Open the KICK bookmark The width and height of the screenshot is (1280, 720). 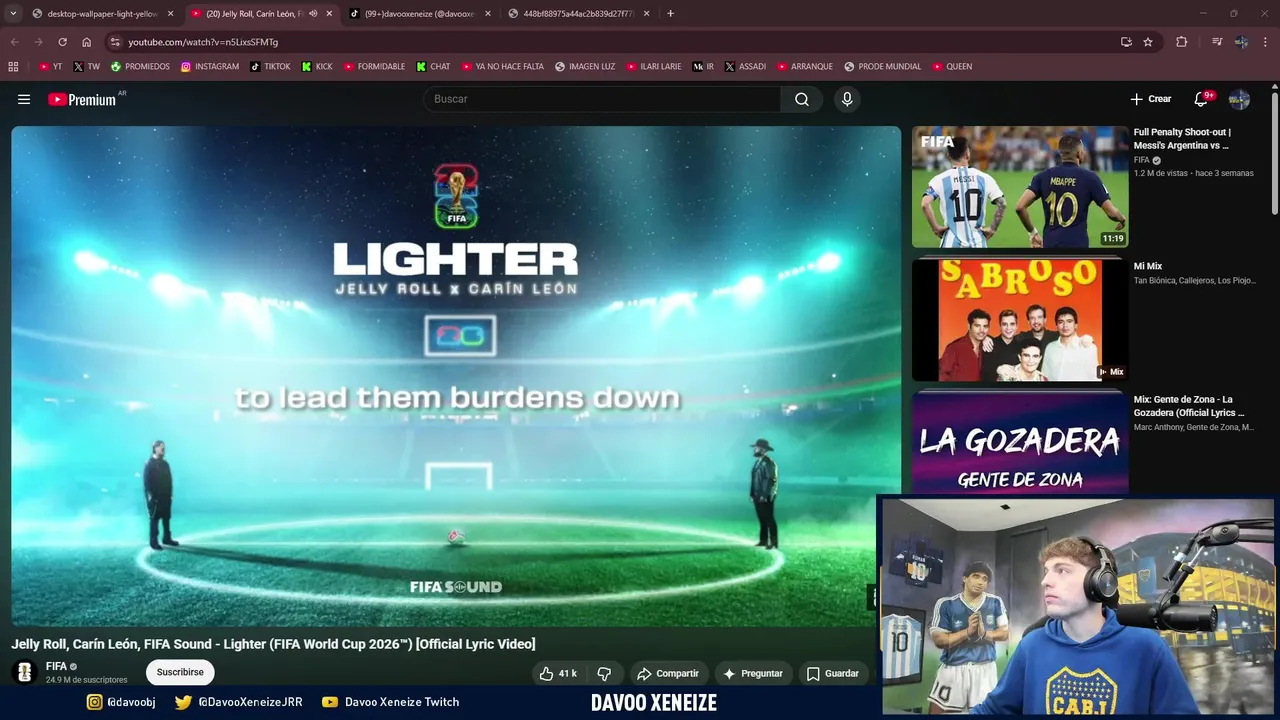317,67
